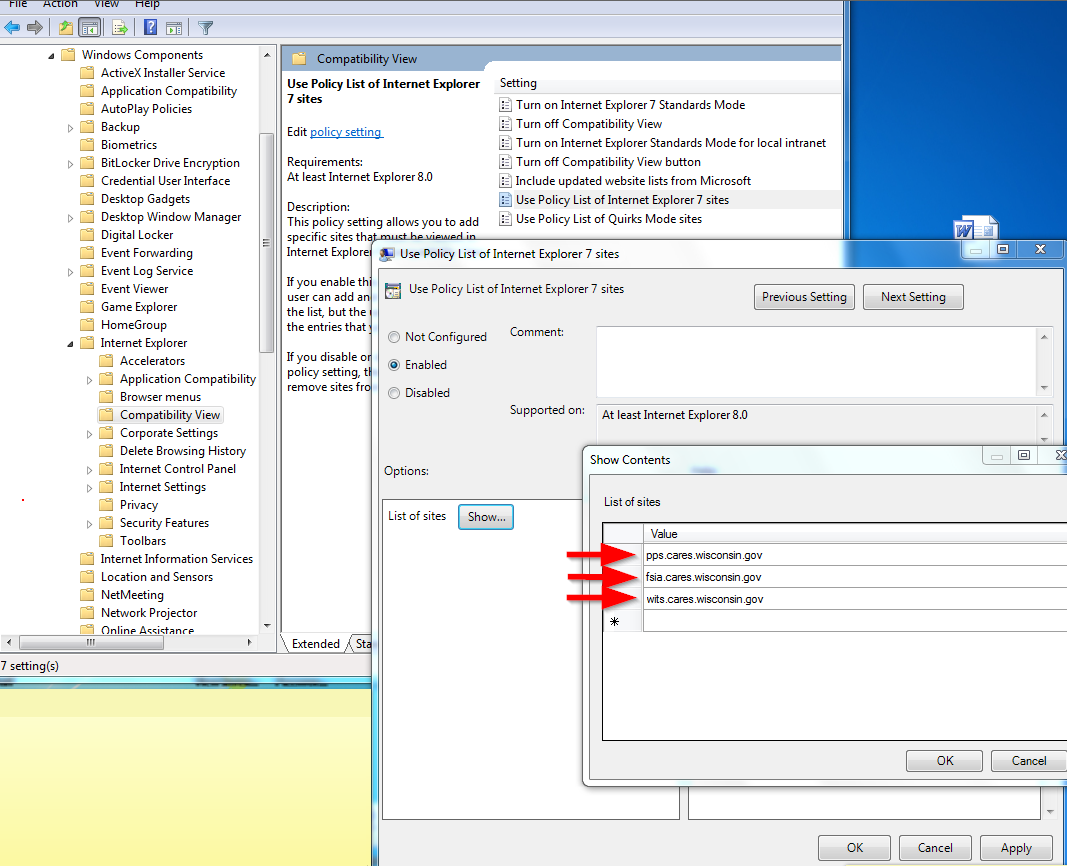Click the Privacy folder icon

click(x=106, y=505)
